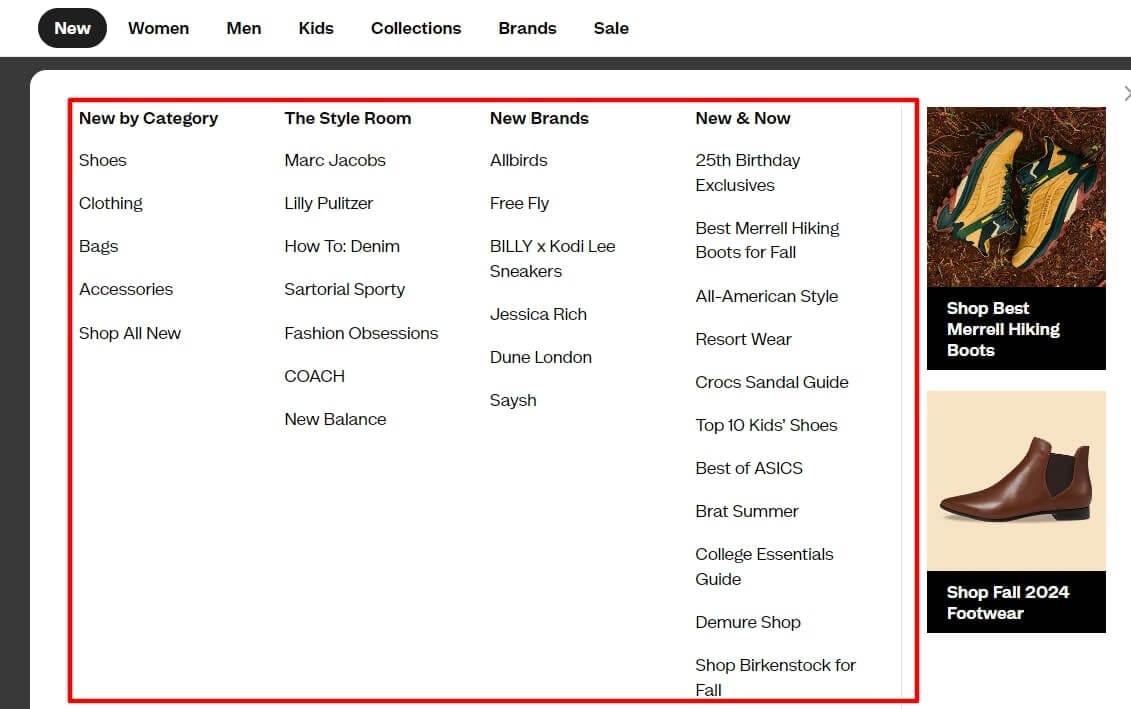Open Shop All New link
The image size is (1131, 709).
tap(130, 333)
